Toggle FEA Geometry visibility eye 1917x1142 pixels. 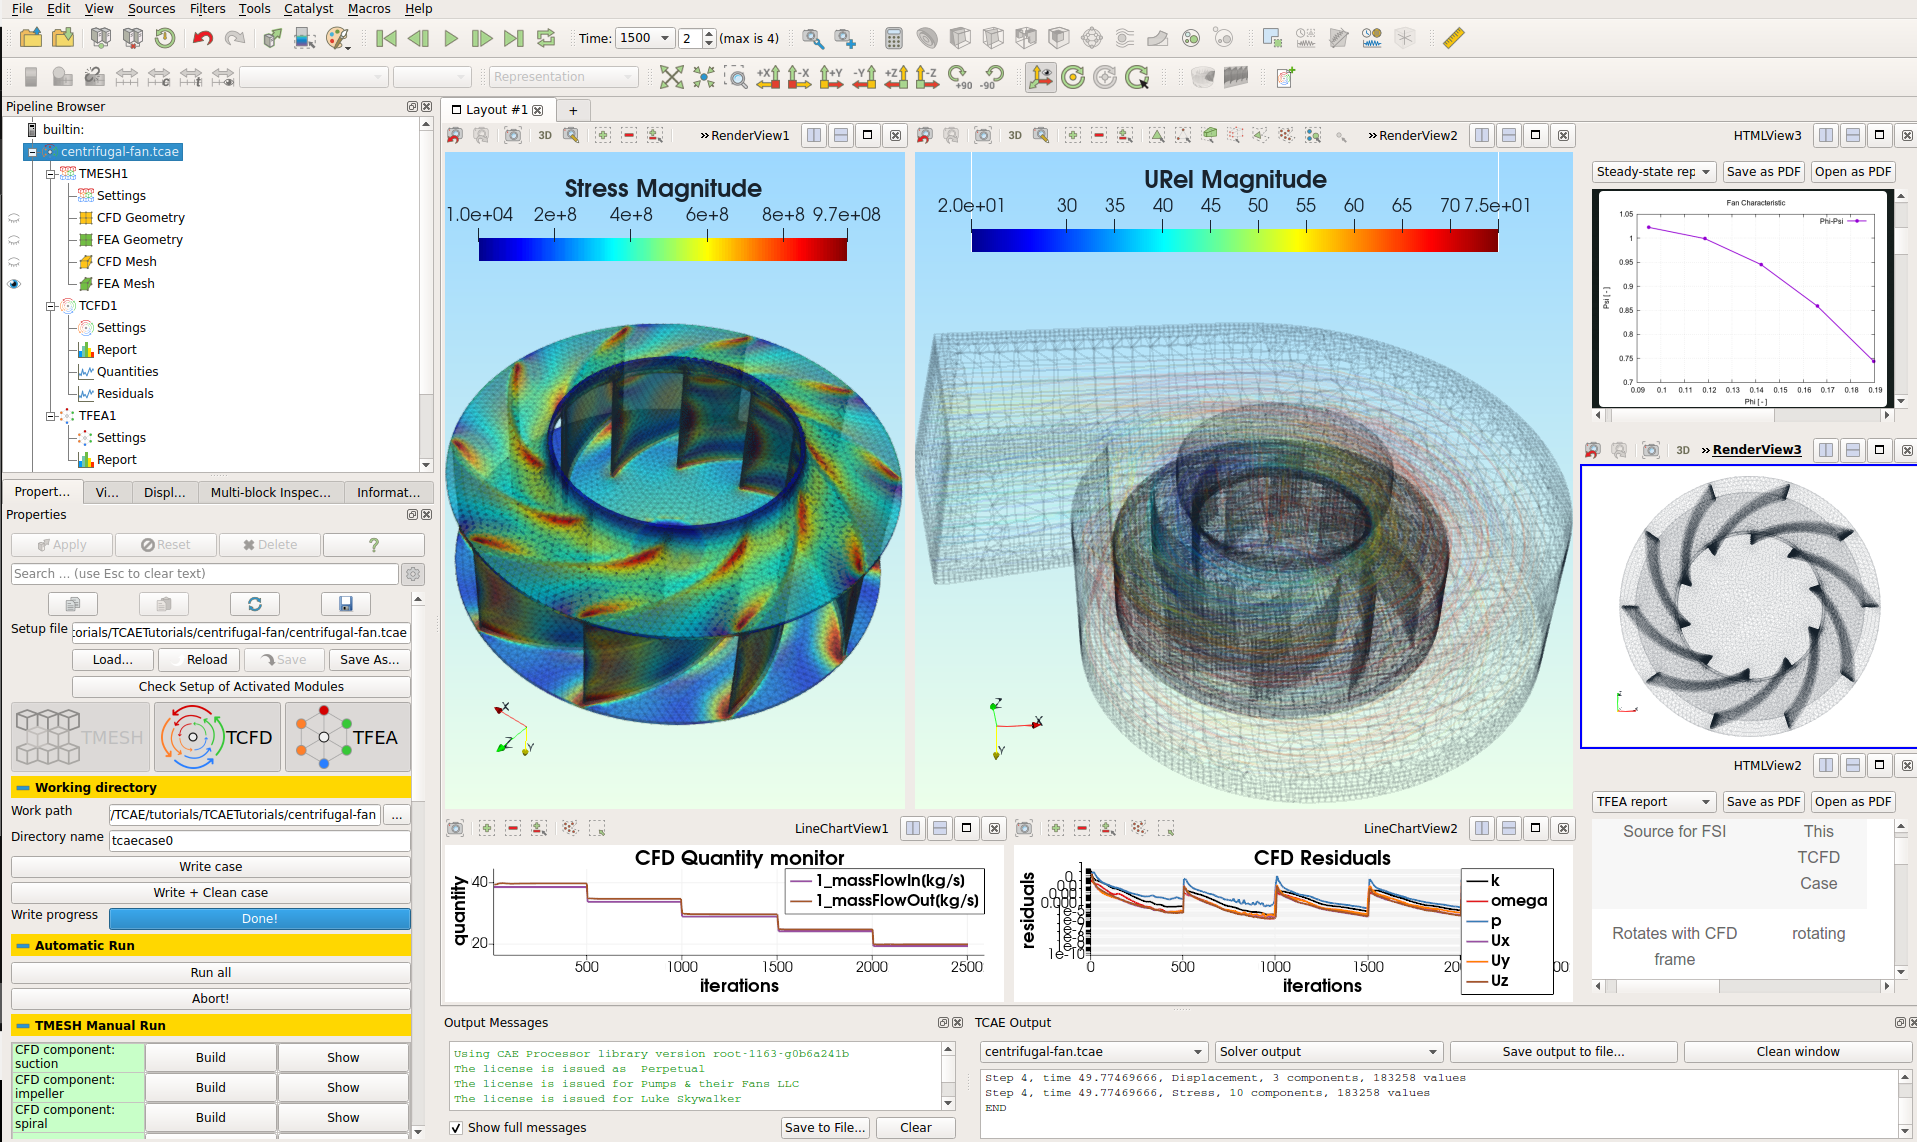tap(14, 240)
